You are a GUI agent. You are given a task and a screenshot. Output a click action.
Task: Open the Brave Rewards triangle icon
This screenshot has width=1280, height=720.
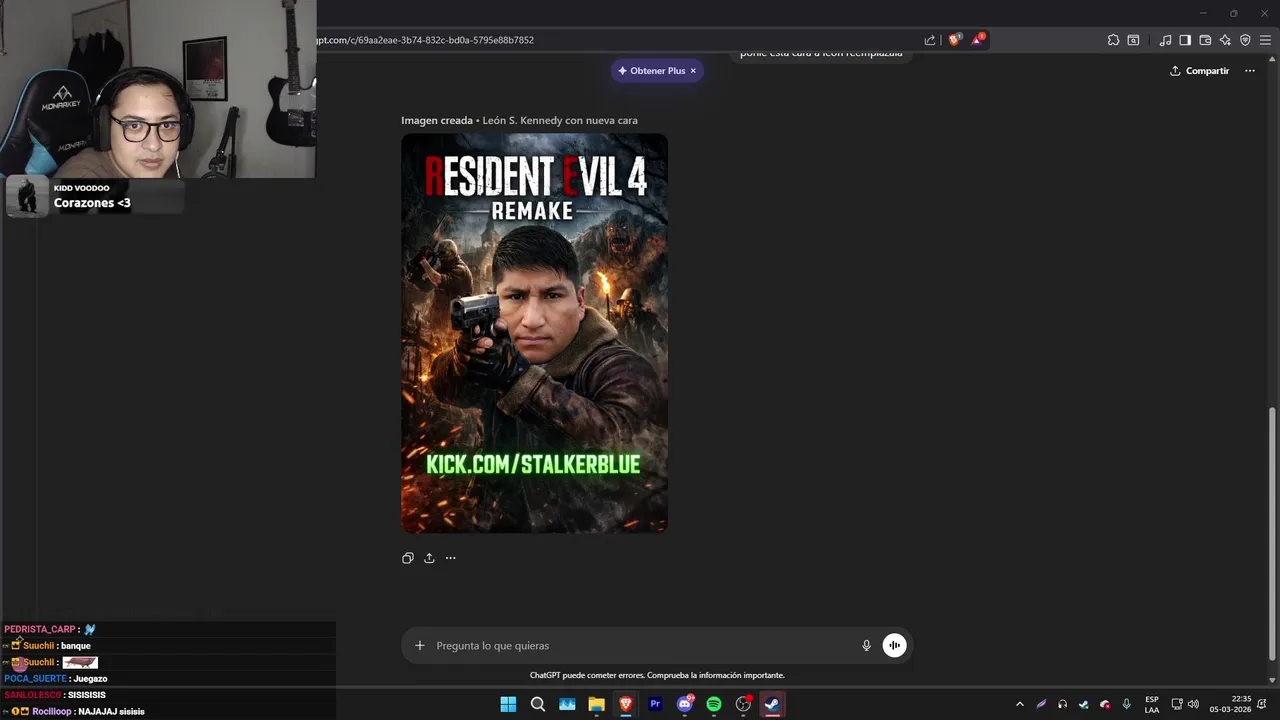pyautogui.click(x=978, y=40)
